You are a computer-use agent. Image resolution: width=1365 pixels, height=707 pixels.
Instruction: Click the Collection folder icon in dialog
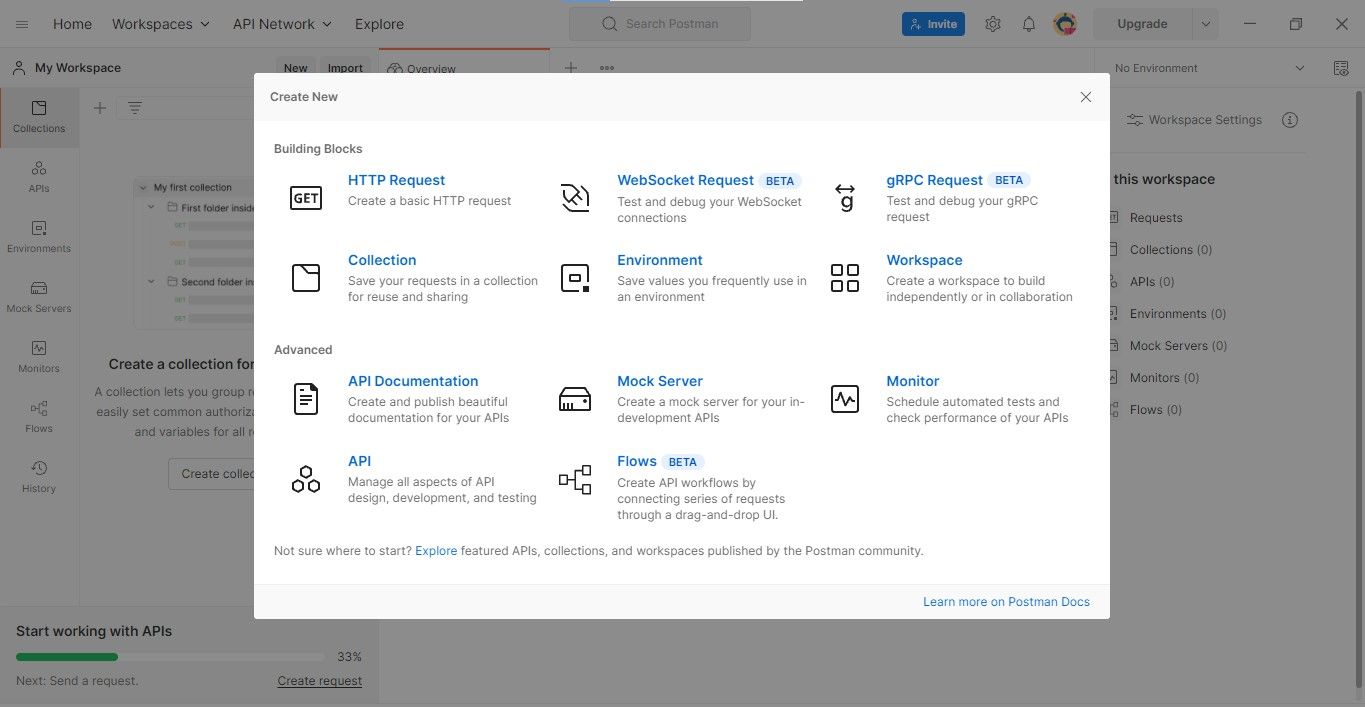coord(306,278)
